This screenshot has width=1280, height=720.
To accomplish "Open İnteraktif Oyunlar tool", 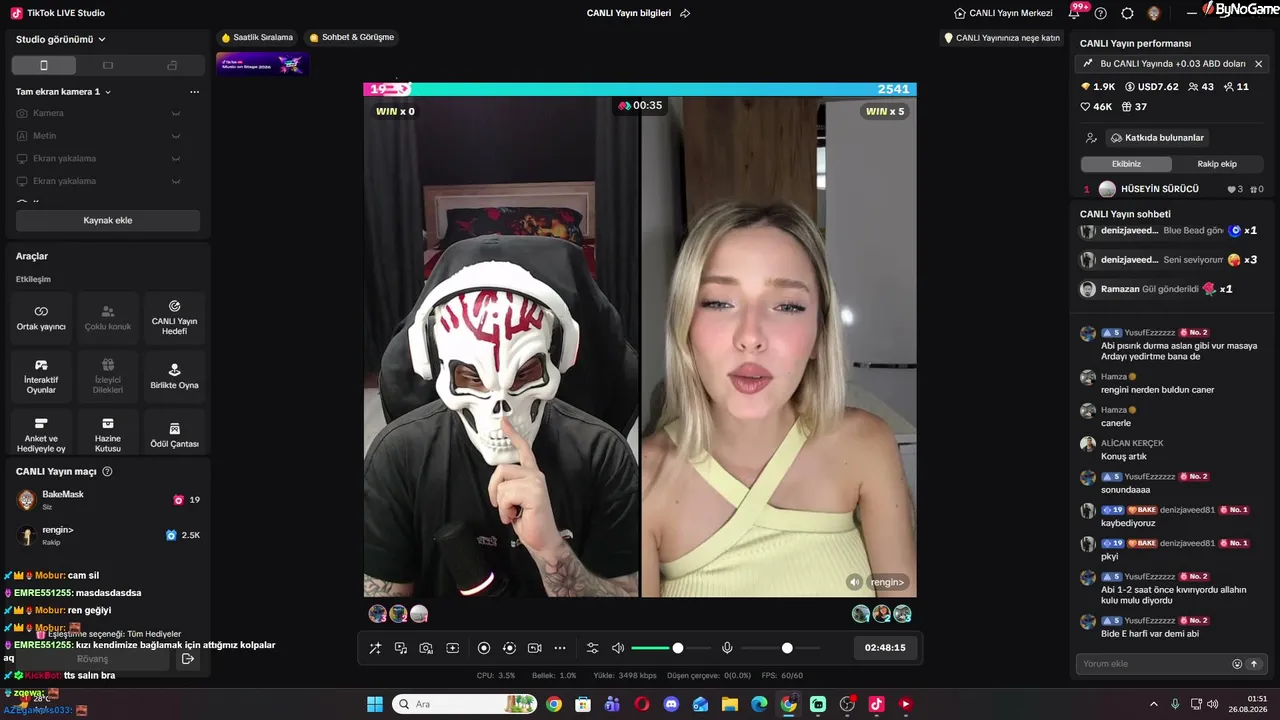I will 41,376.
